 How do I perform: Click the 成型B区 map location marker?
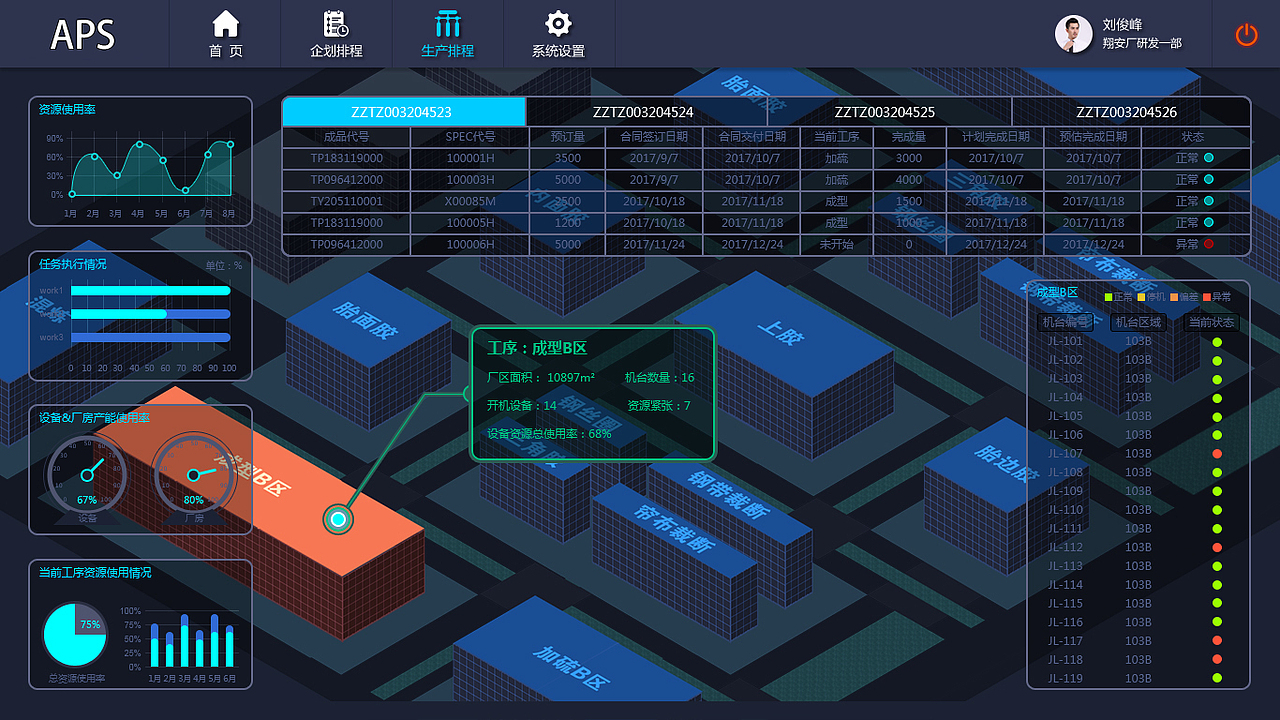click(339, 519)
